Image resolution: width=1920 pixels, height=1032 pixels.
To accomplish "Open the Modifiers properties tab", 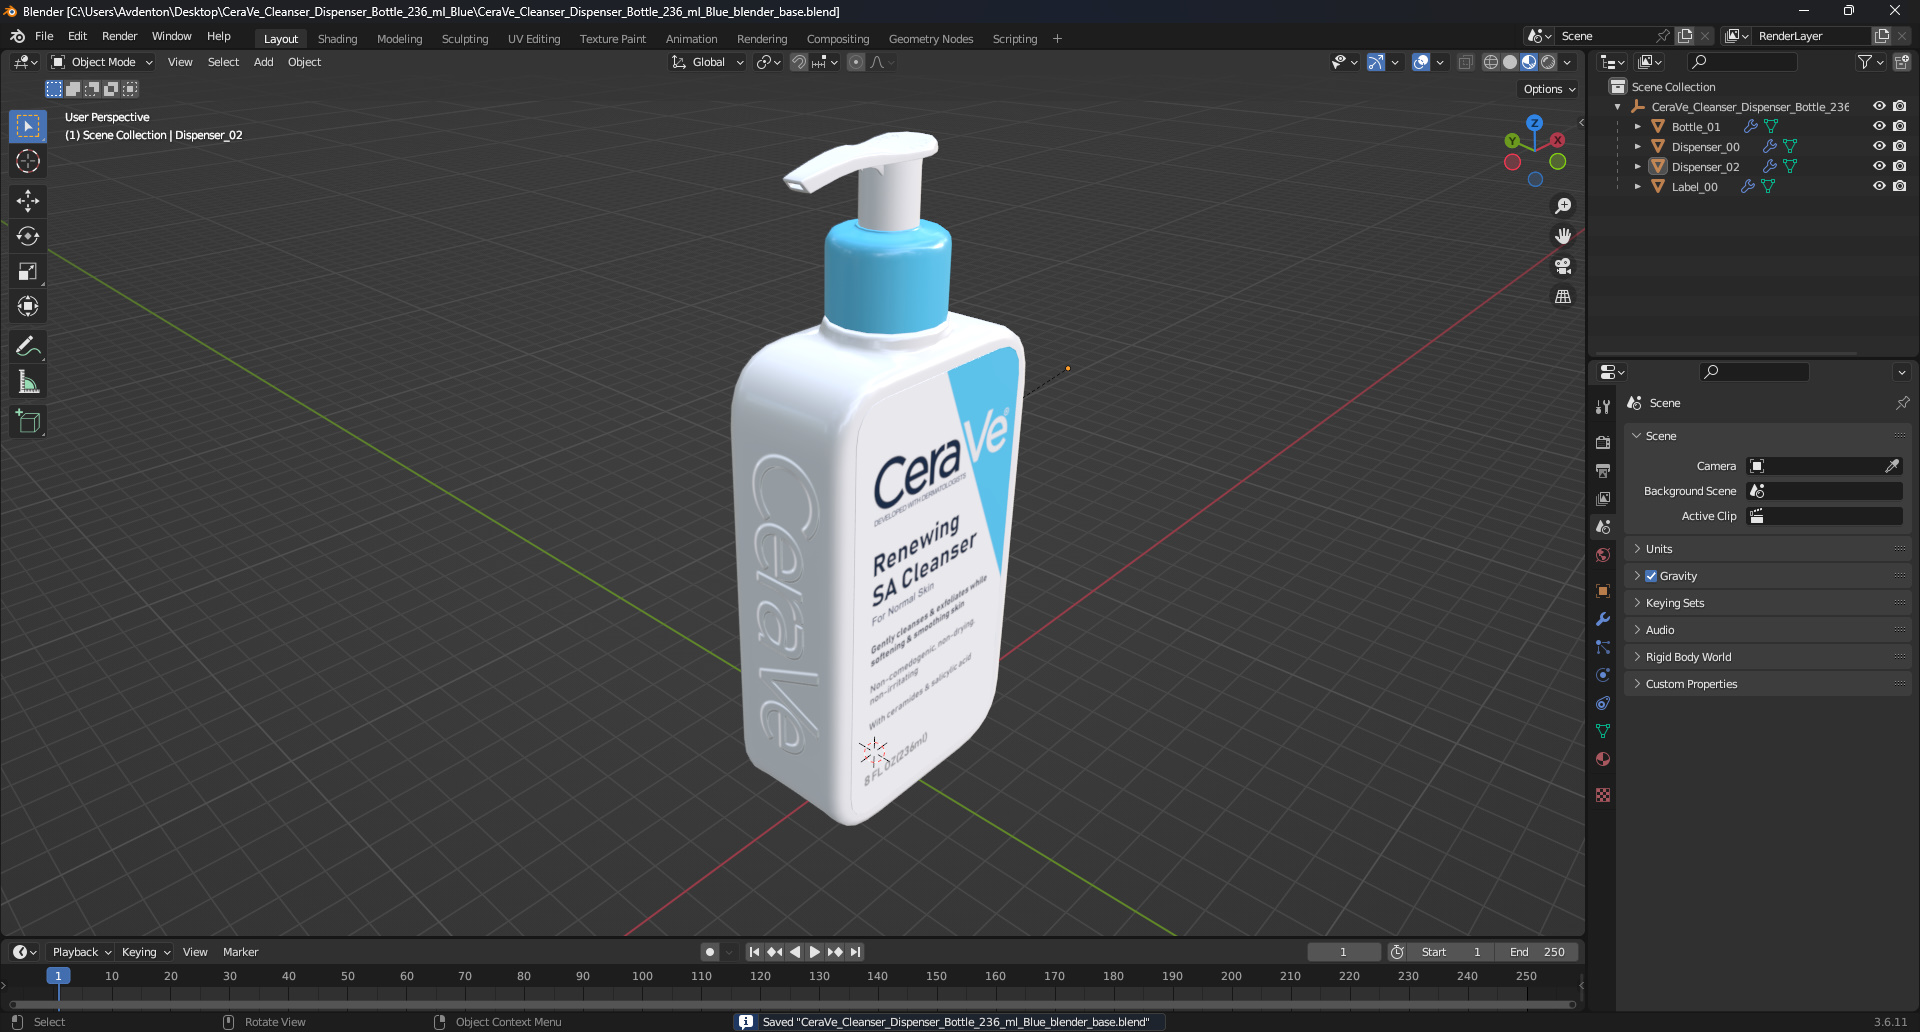I will 1603,619.
